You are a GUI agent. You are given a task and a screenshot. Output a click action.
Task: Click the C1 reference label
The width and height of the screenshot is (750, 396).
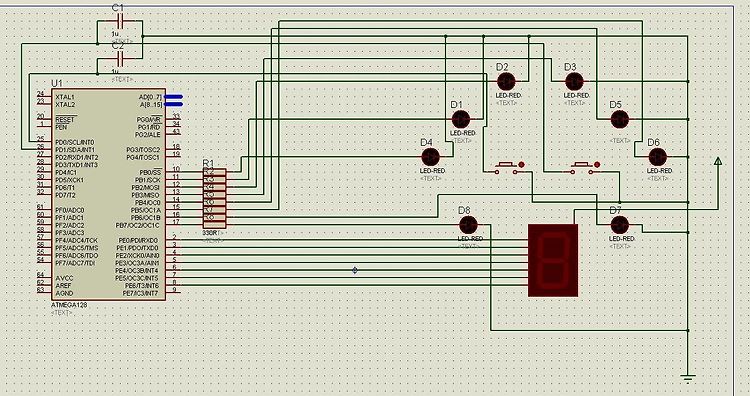tap(118, 8)
